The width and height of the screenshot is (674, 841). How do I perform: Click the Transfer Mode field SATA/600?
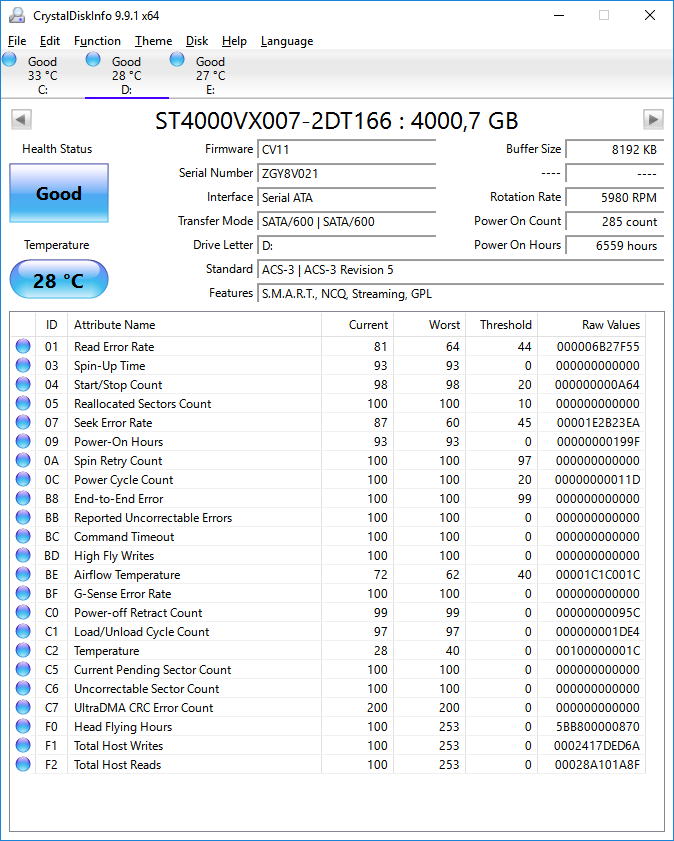click(346, 222)
